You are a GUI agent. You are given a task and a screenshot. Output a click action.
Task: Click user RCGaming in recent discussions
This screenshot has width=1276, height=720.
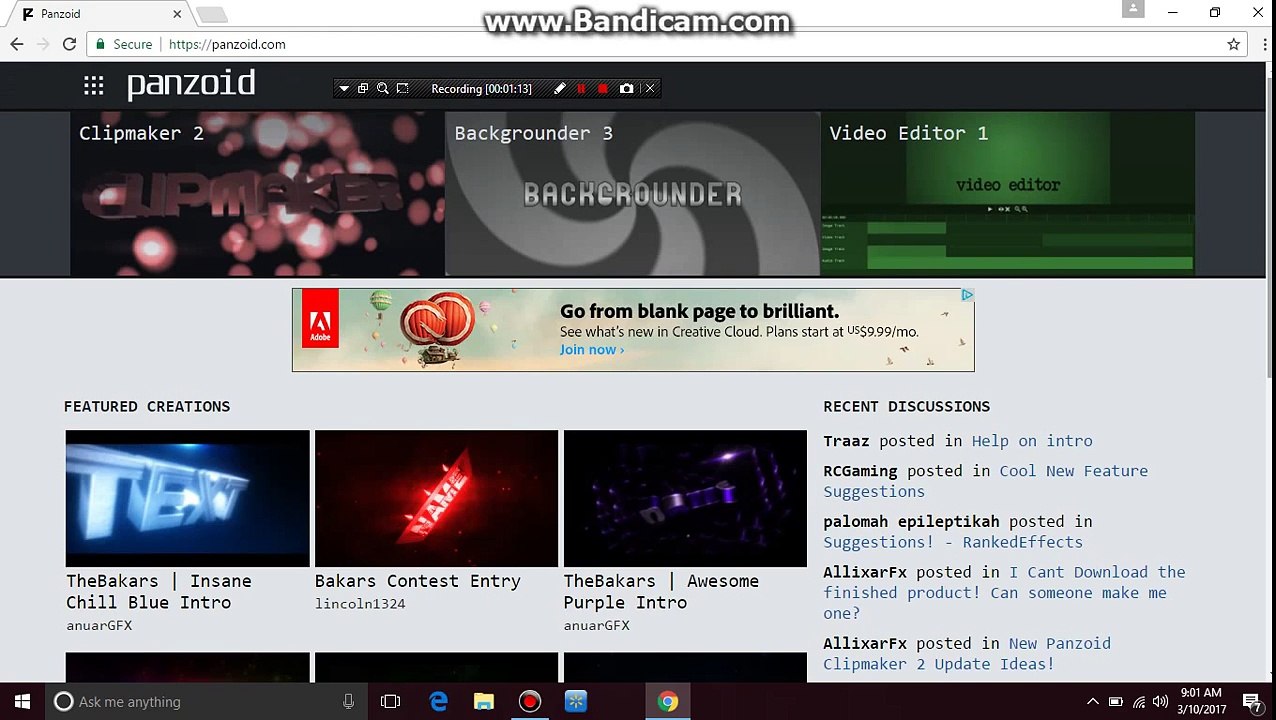pos(860,471)
